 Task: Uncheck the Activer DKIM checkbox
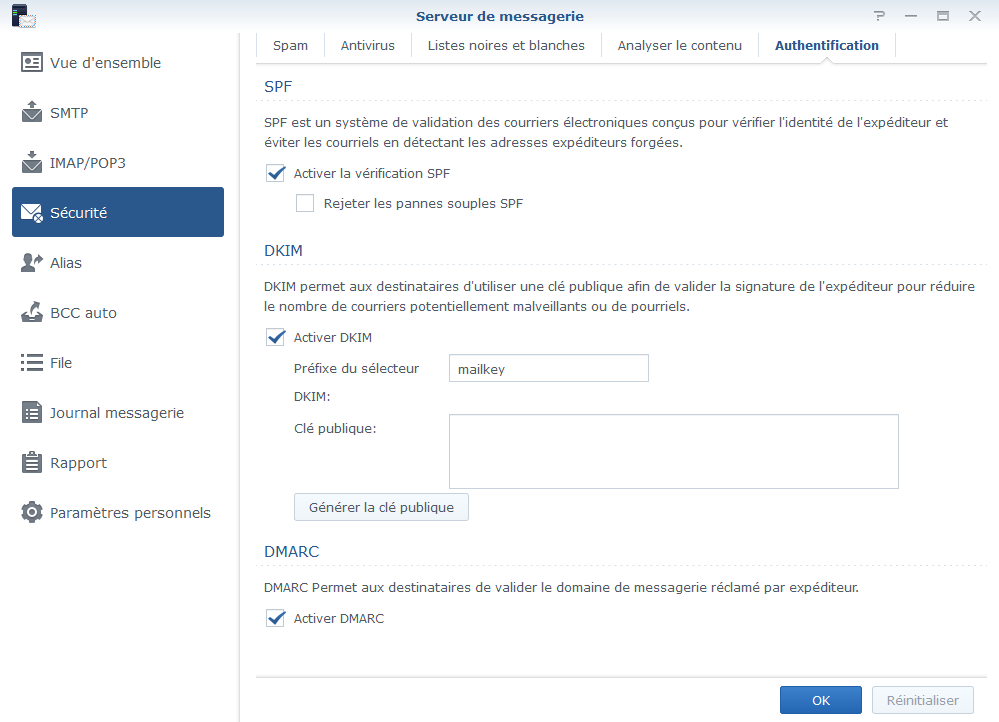(x=276, y=338)
